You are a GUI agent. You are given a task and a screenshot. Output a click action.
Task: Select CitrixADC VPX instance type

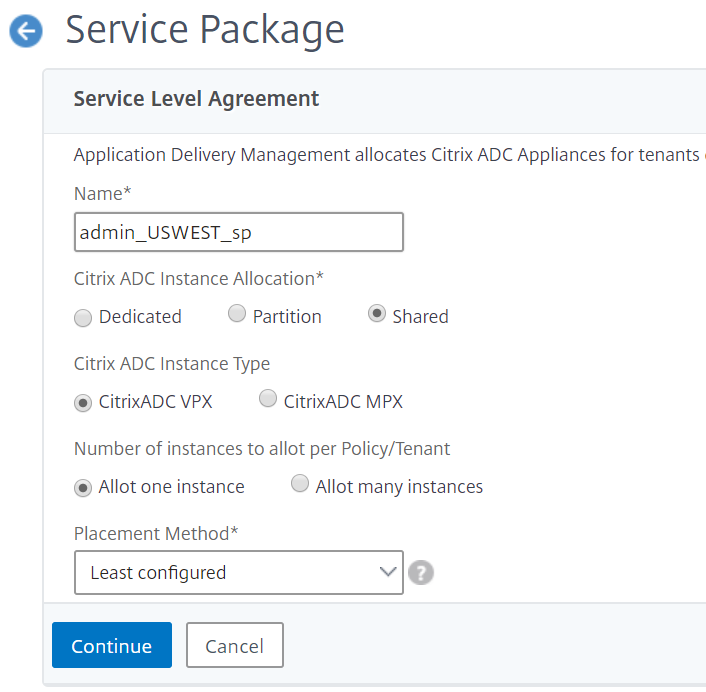(83, 403)
